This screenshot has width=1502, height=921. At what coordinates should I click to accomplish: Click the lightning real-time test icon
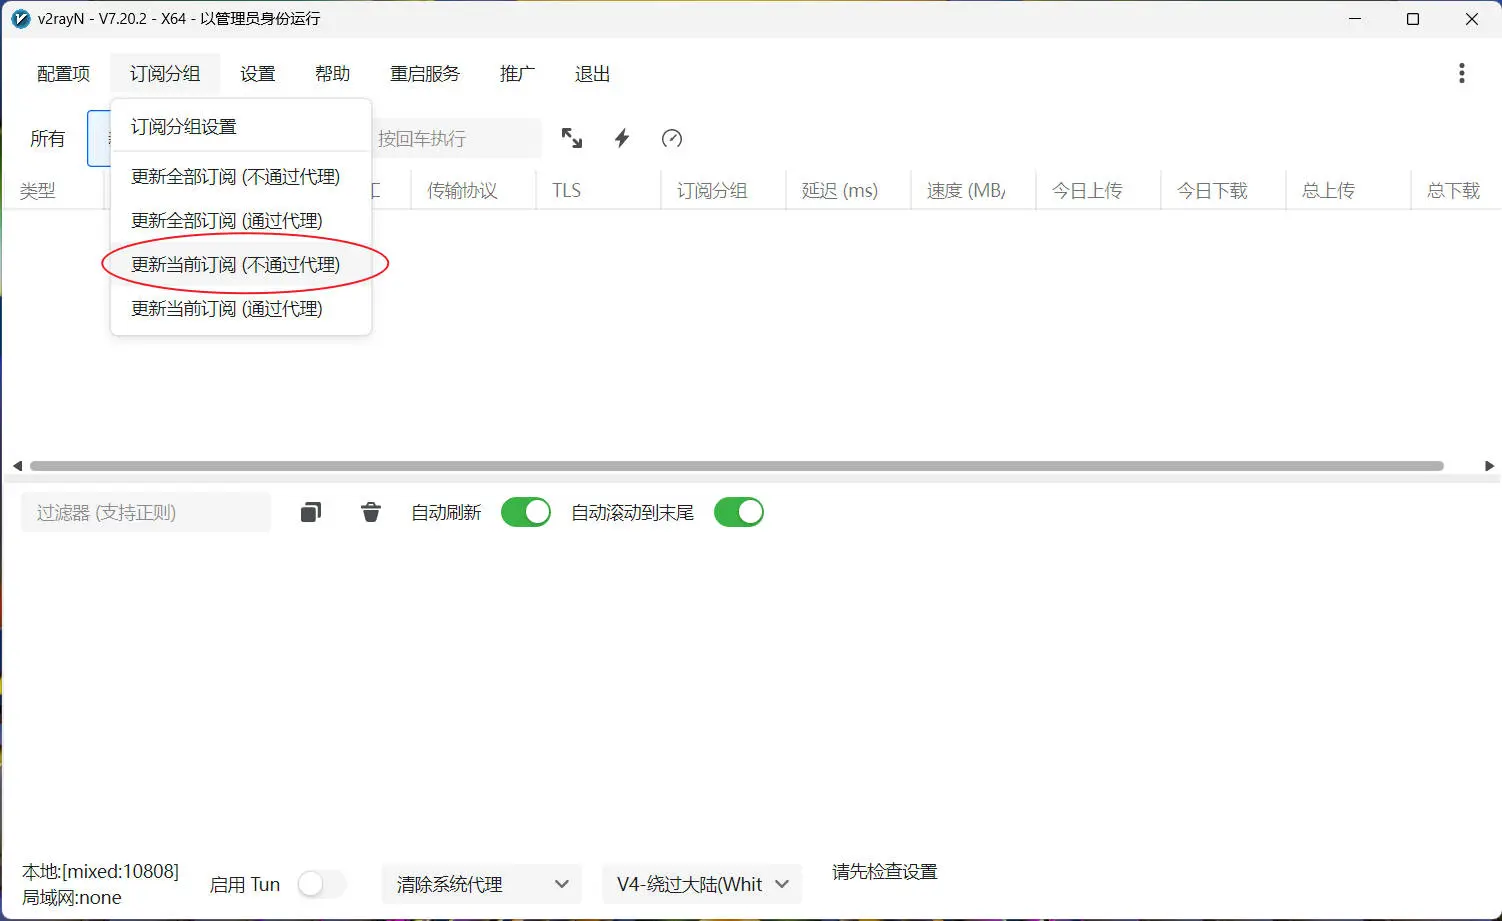tap(621, 138)
